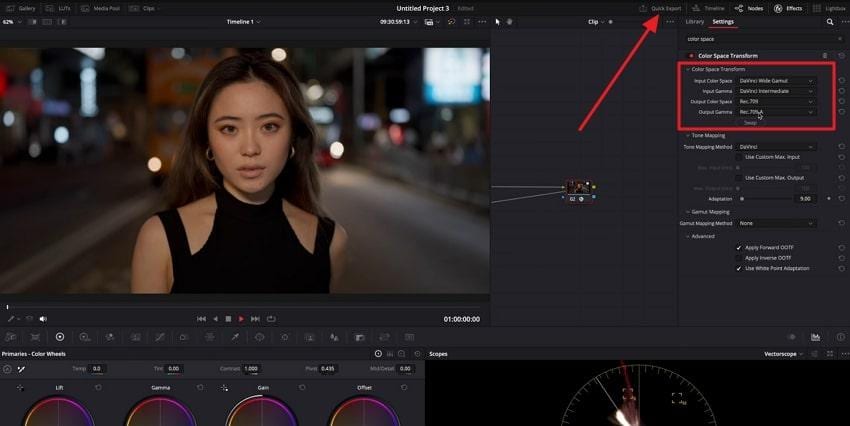Open the Output Color Space dropdown
This screenshot has height=426, width=850.
[x=776, y=101]
